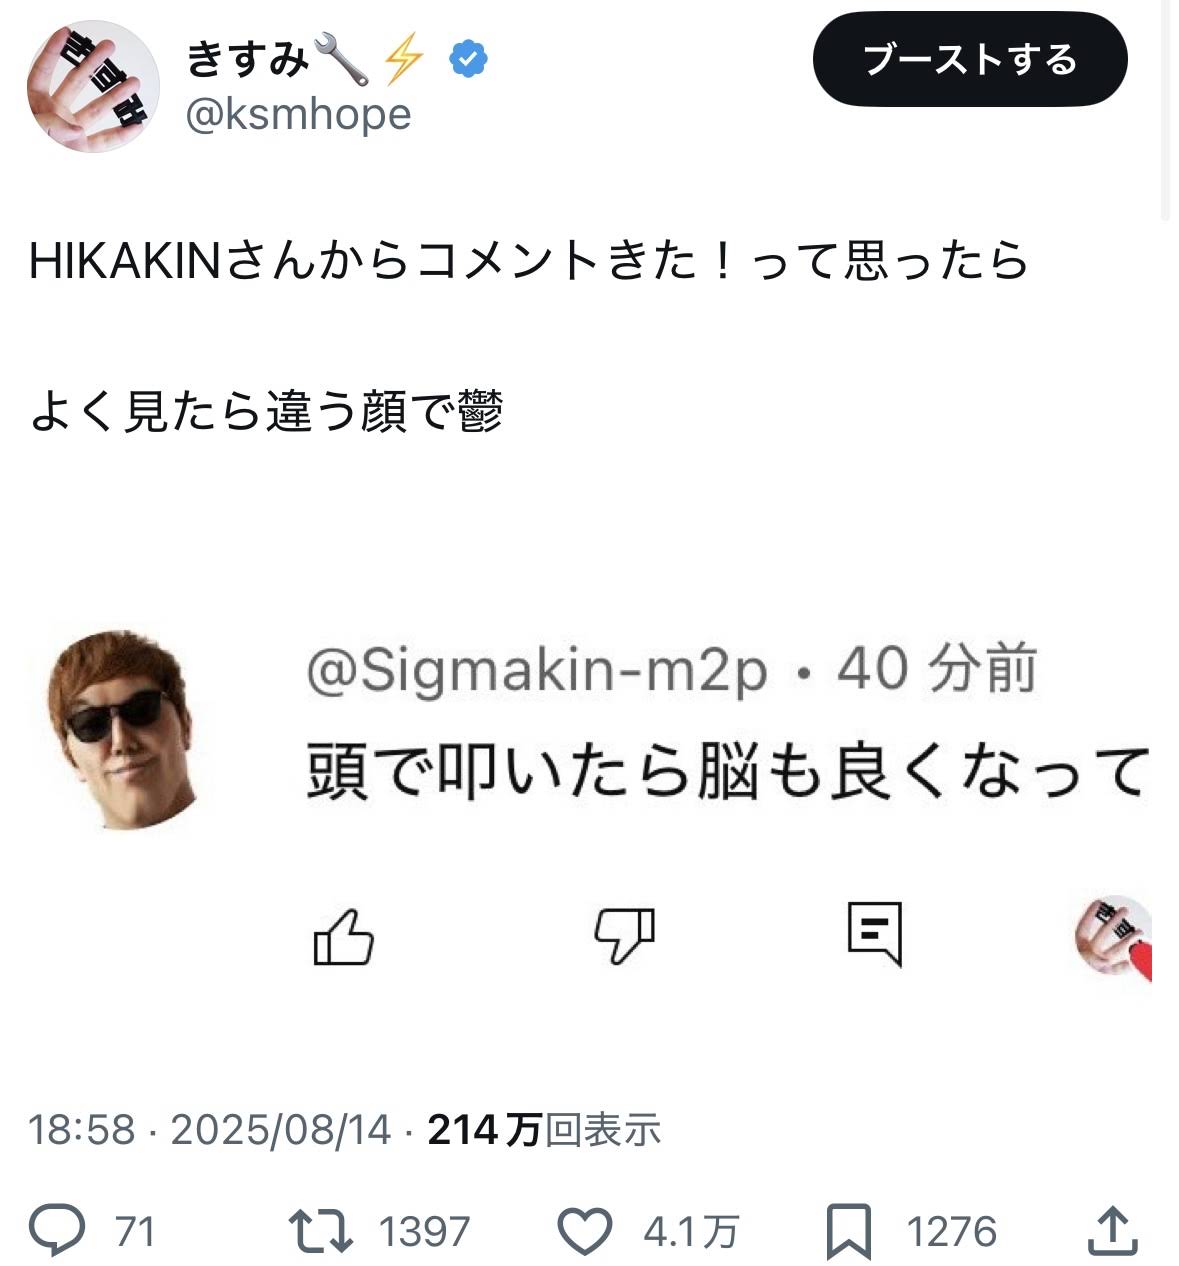Repost using the retweet arrows icon
Screen dimensions: 1179x1266
320,1230
